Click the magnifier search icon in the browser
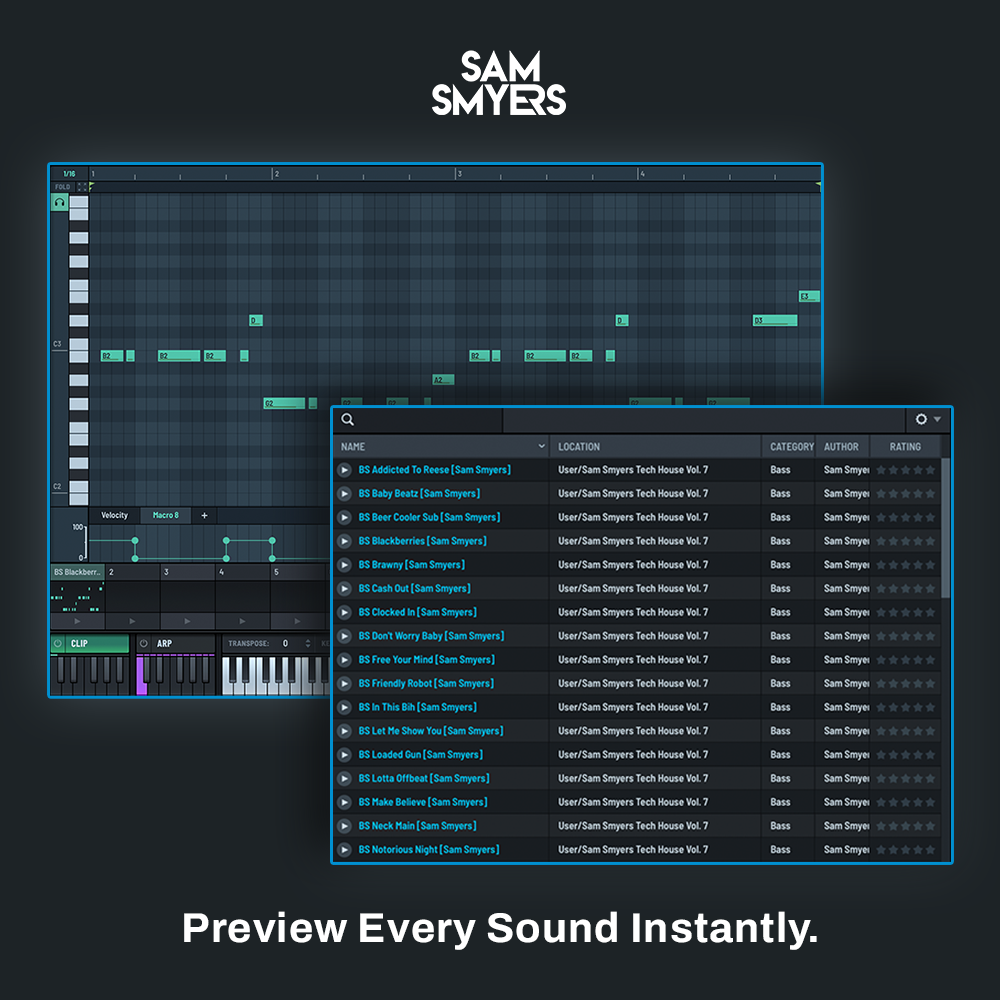Screen dimensions: 1000x1000 click(348, 419)
